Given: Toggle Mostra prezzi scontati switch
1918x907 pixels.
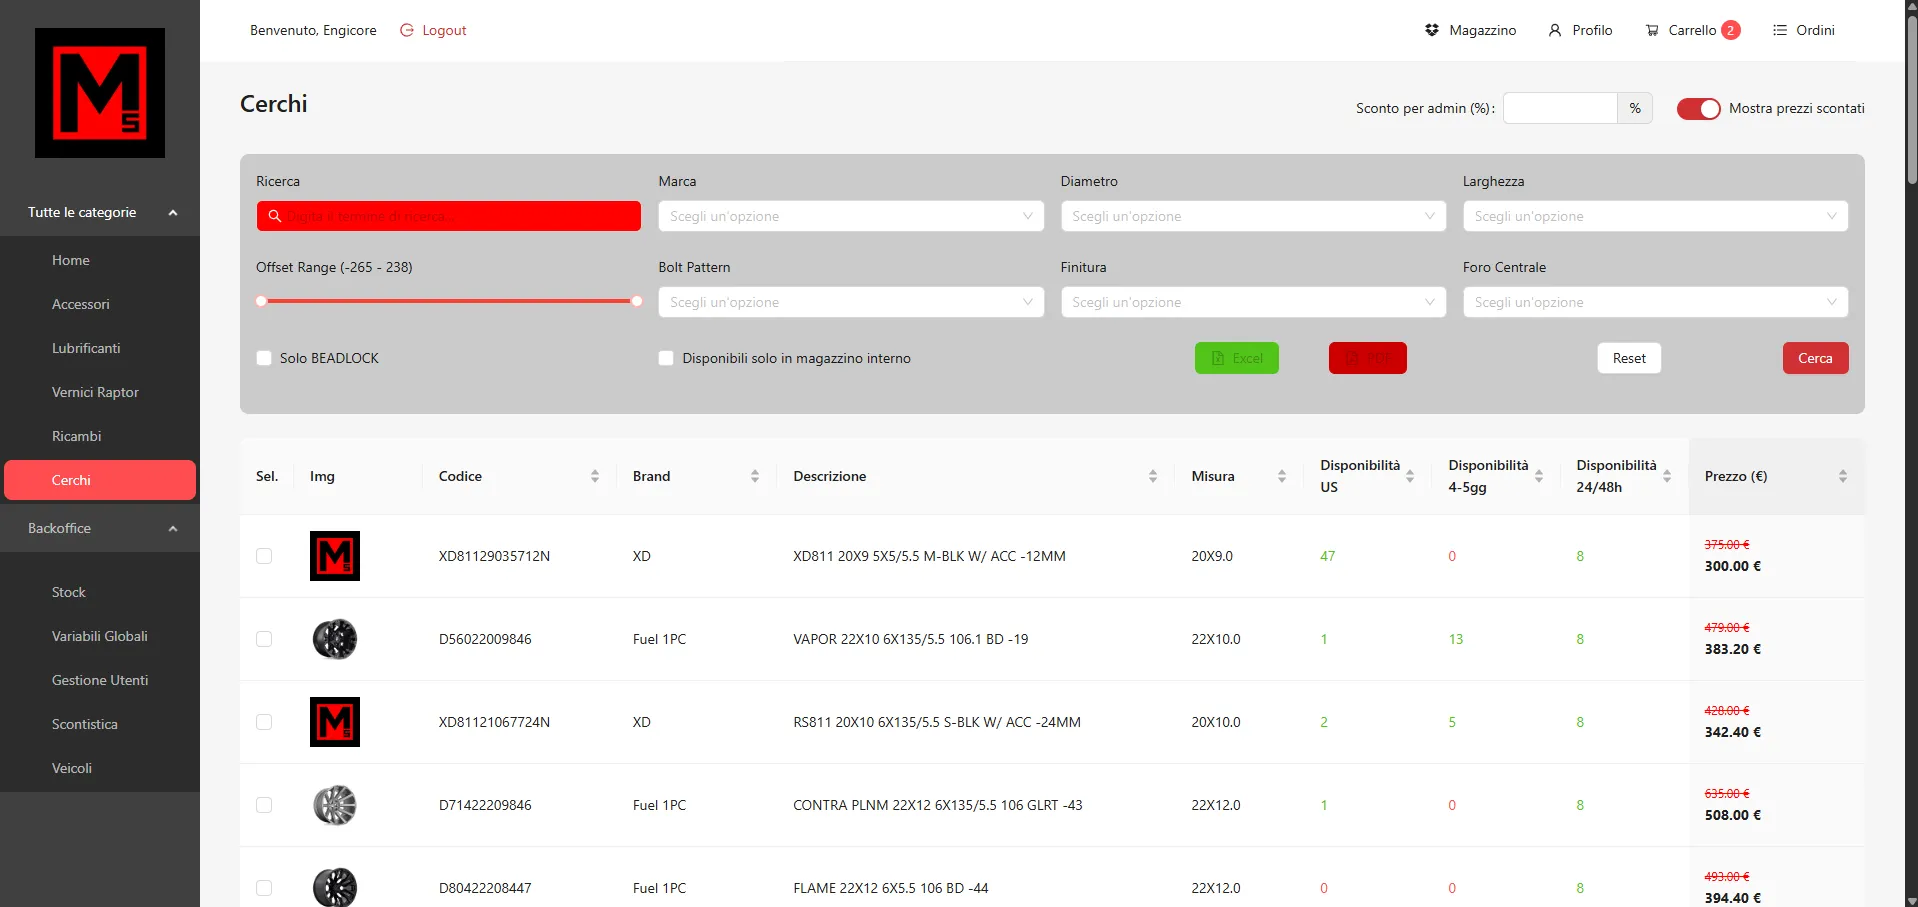Looking at the screenshot, I should (x=1698, y=109).
